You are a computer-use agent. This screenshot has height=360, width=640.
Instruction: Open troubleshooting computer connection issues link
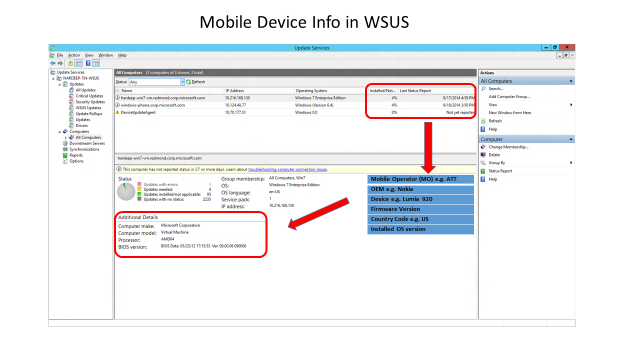click(287, 169)
